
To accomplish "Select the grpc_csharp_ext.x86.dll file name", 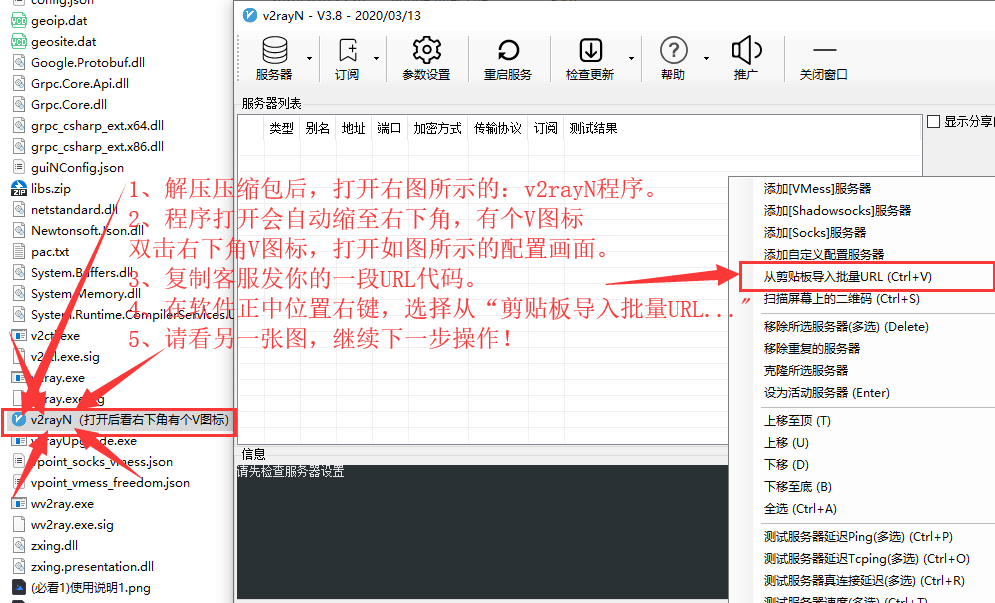I will point(97,147).
